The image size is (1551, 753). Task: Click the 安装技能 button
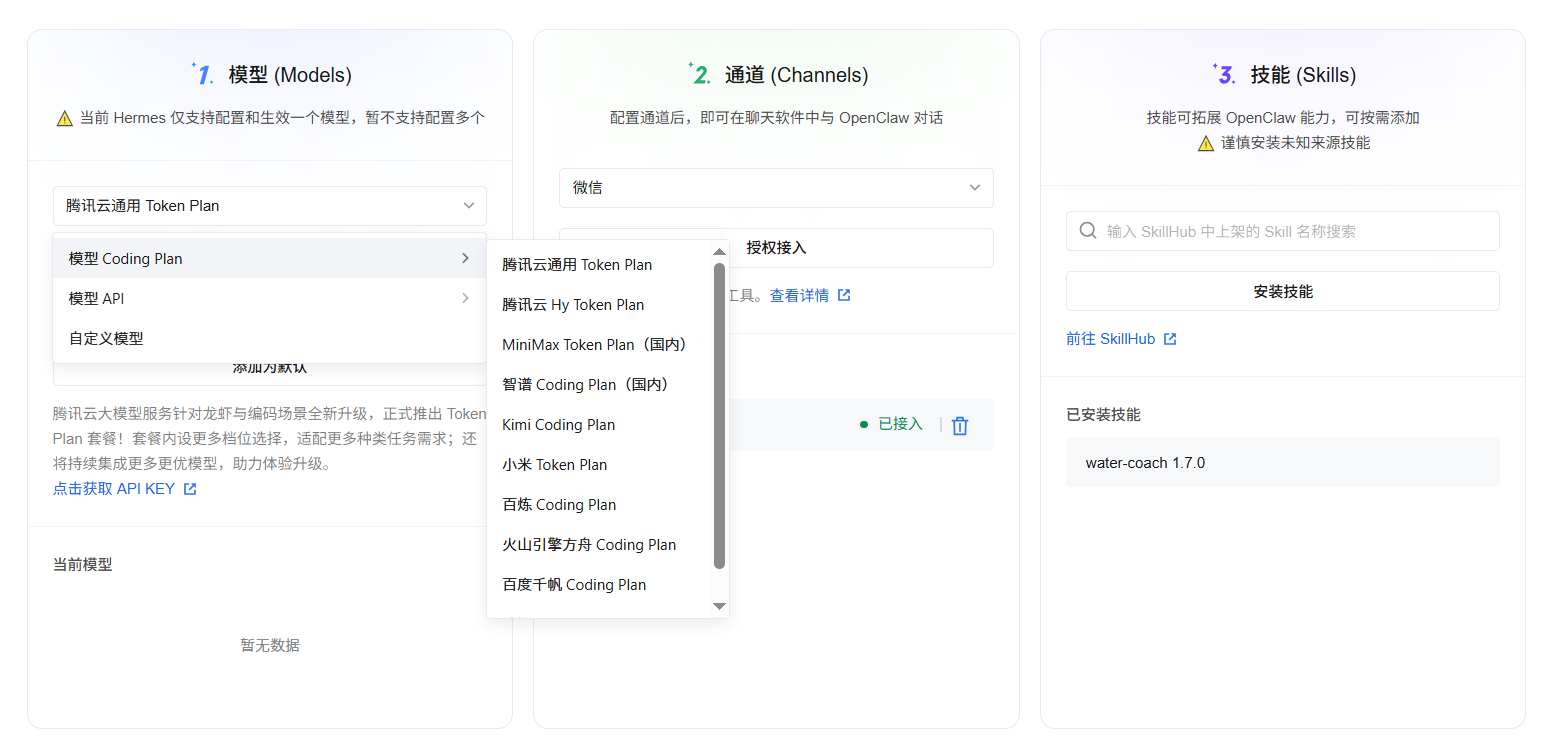1283,291
